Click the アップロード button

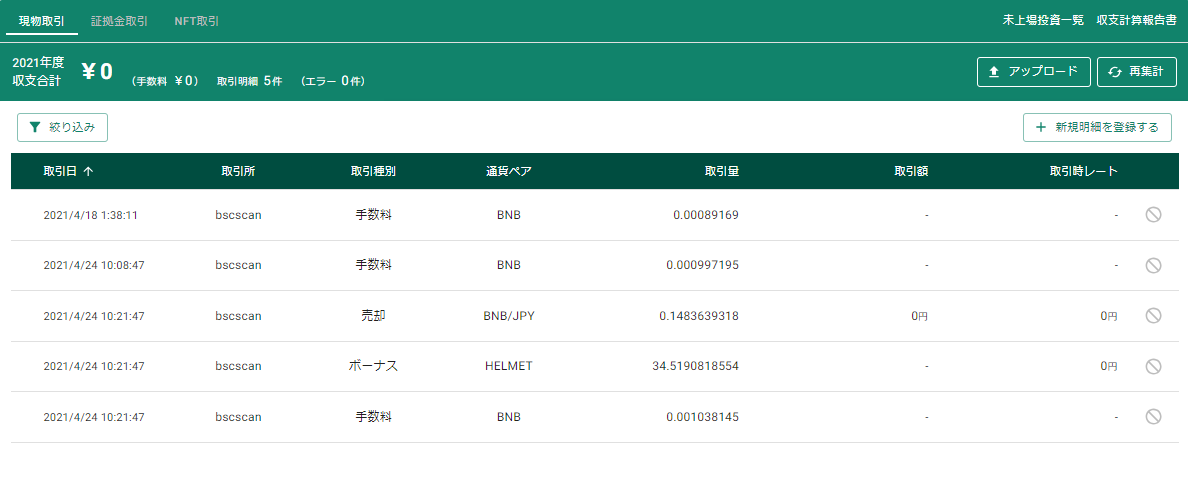(1033, 72)
